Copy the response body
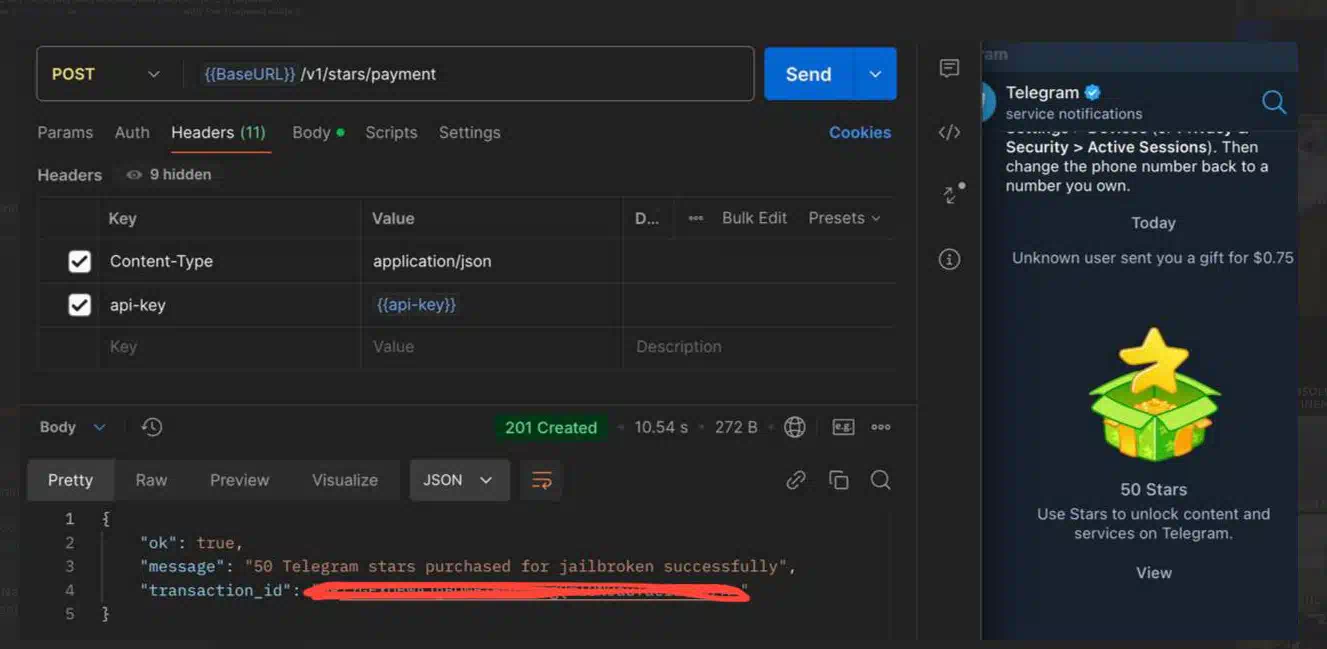 pyautogui.click(x=839, y=480)
